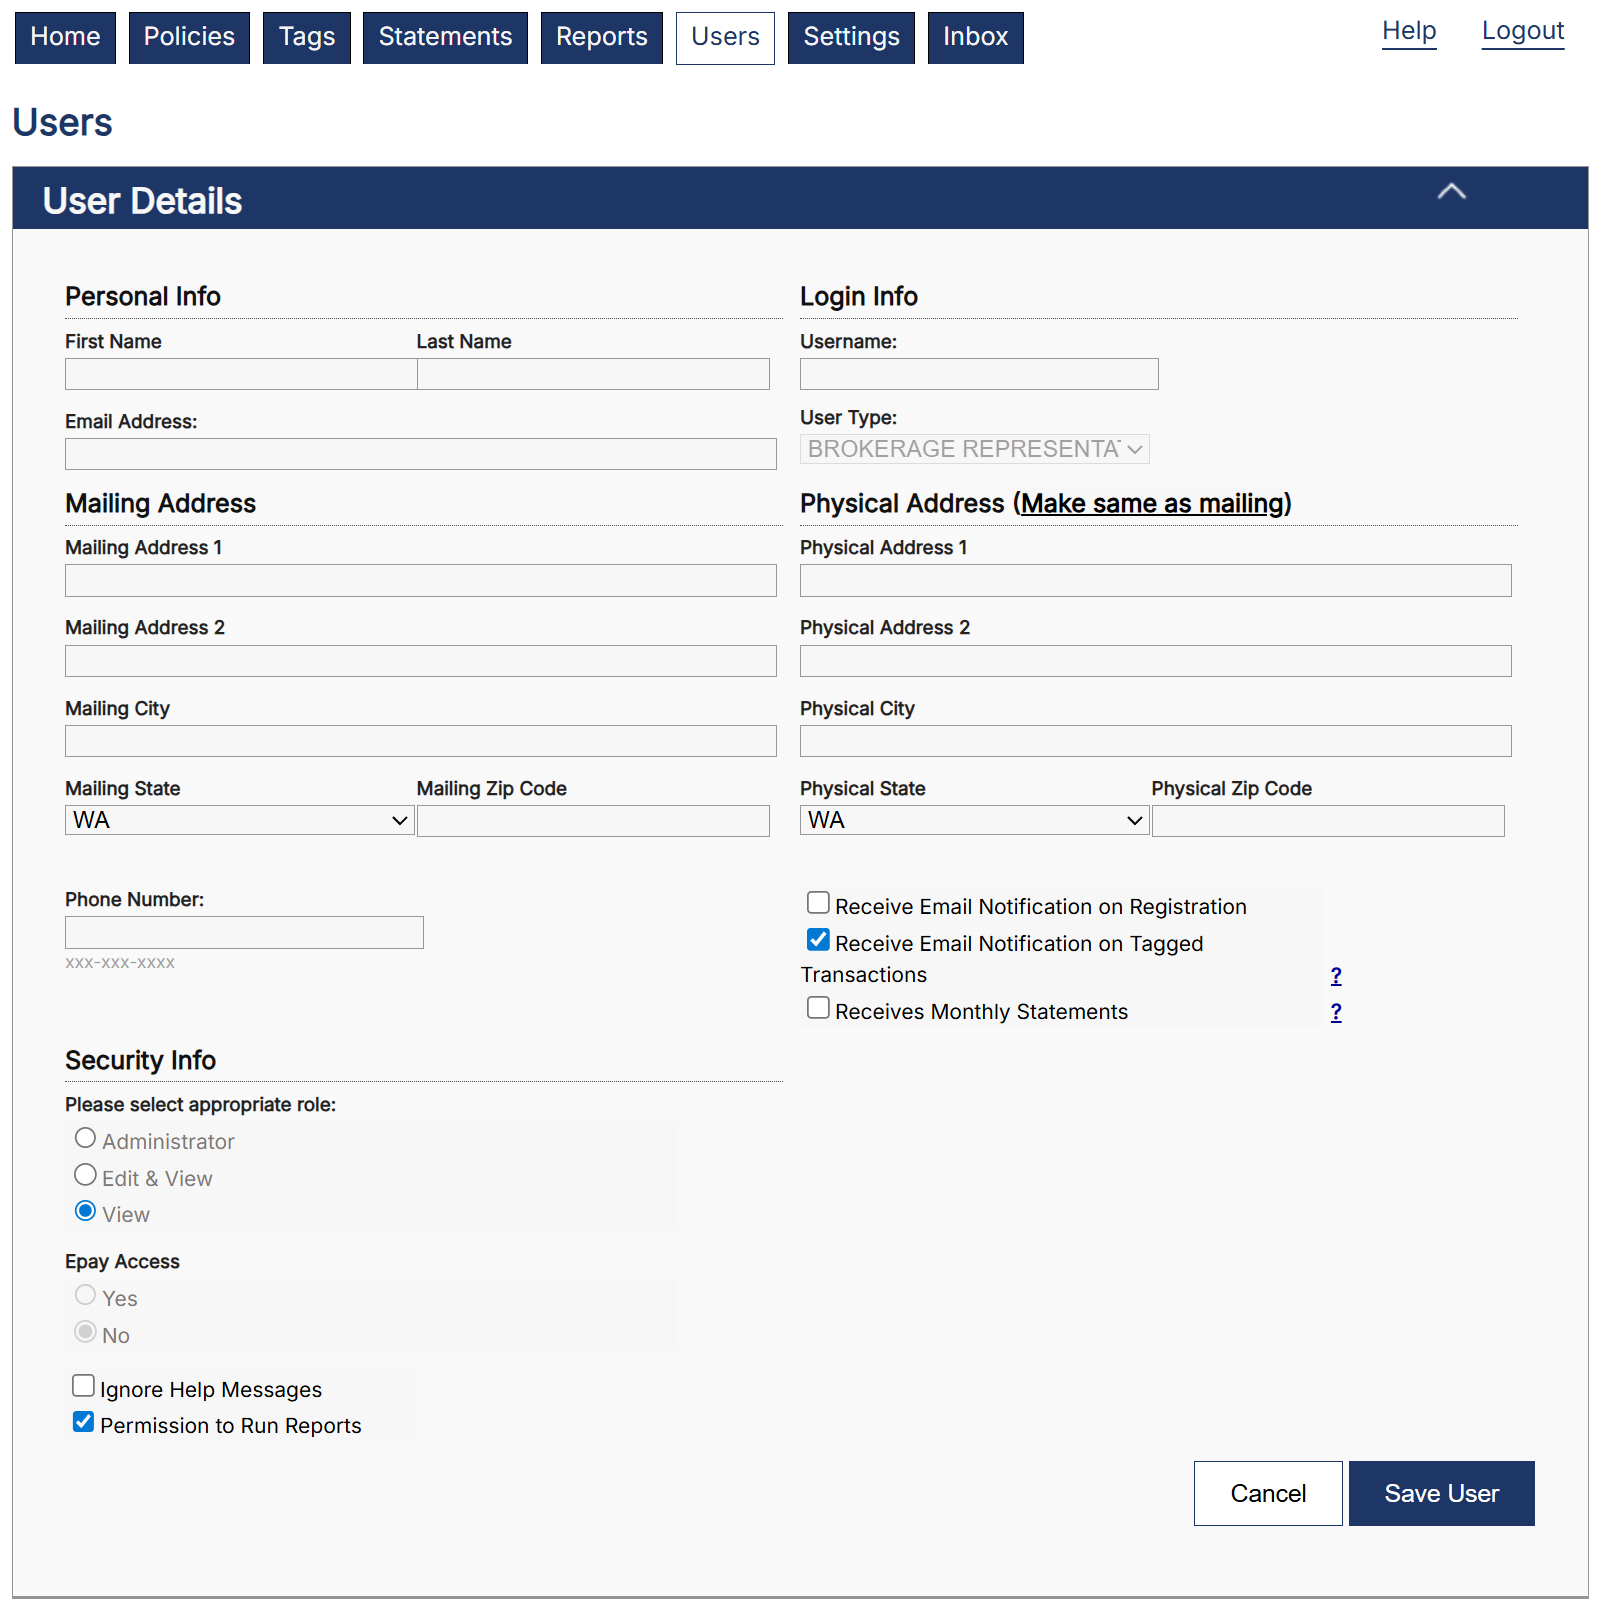This screenshot has height=1609, width=1598.
Task: Toggle Ignore Help Messages checkbox
Action: pyautogui.click(x=84, y=1386)
